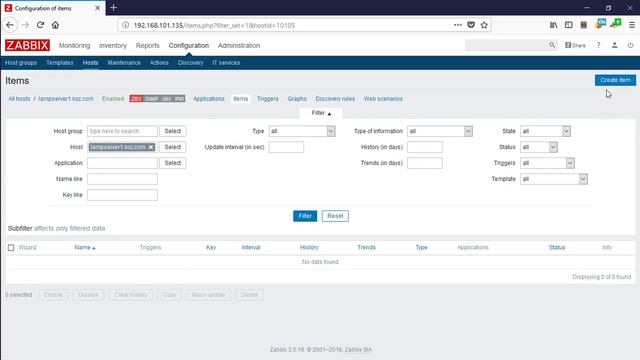The width and height of the screenshot is (640, 360).
Task: Go to the Maintenance submenu
Action: [x=124, y=62]
